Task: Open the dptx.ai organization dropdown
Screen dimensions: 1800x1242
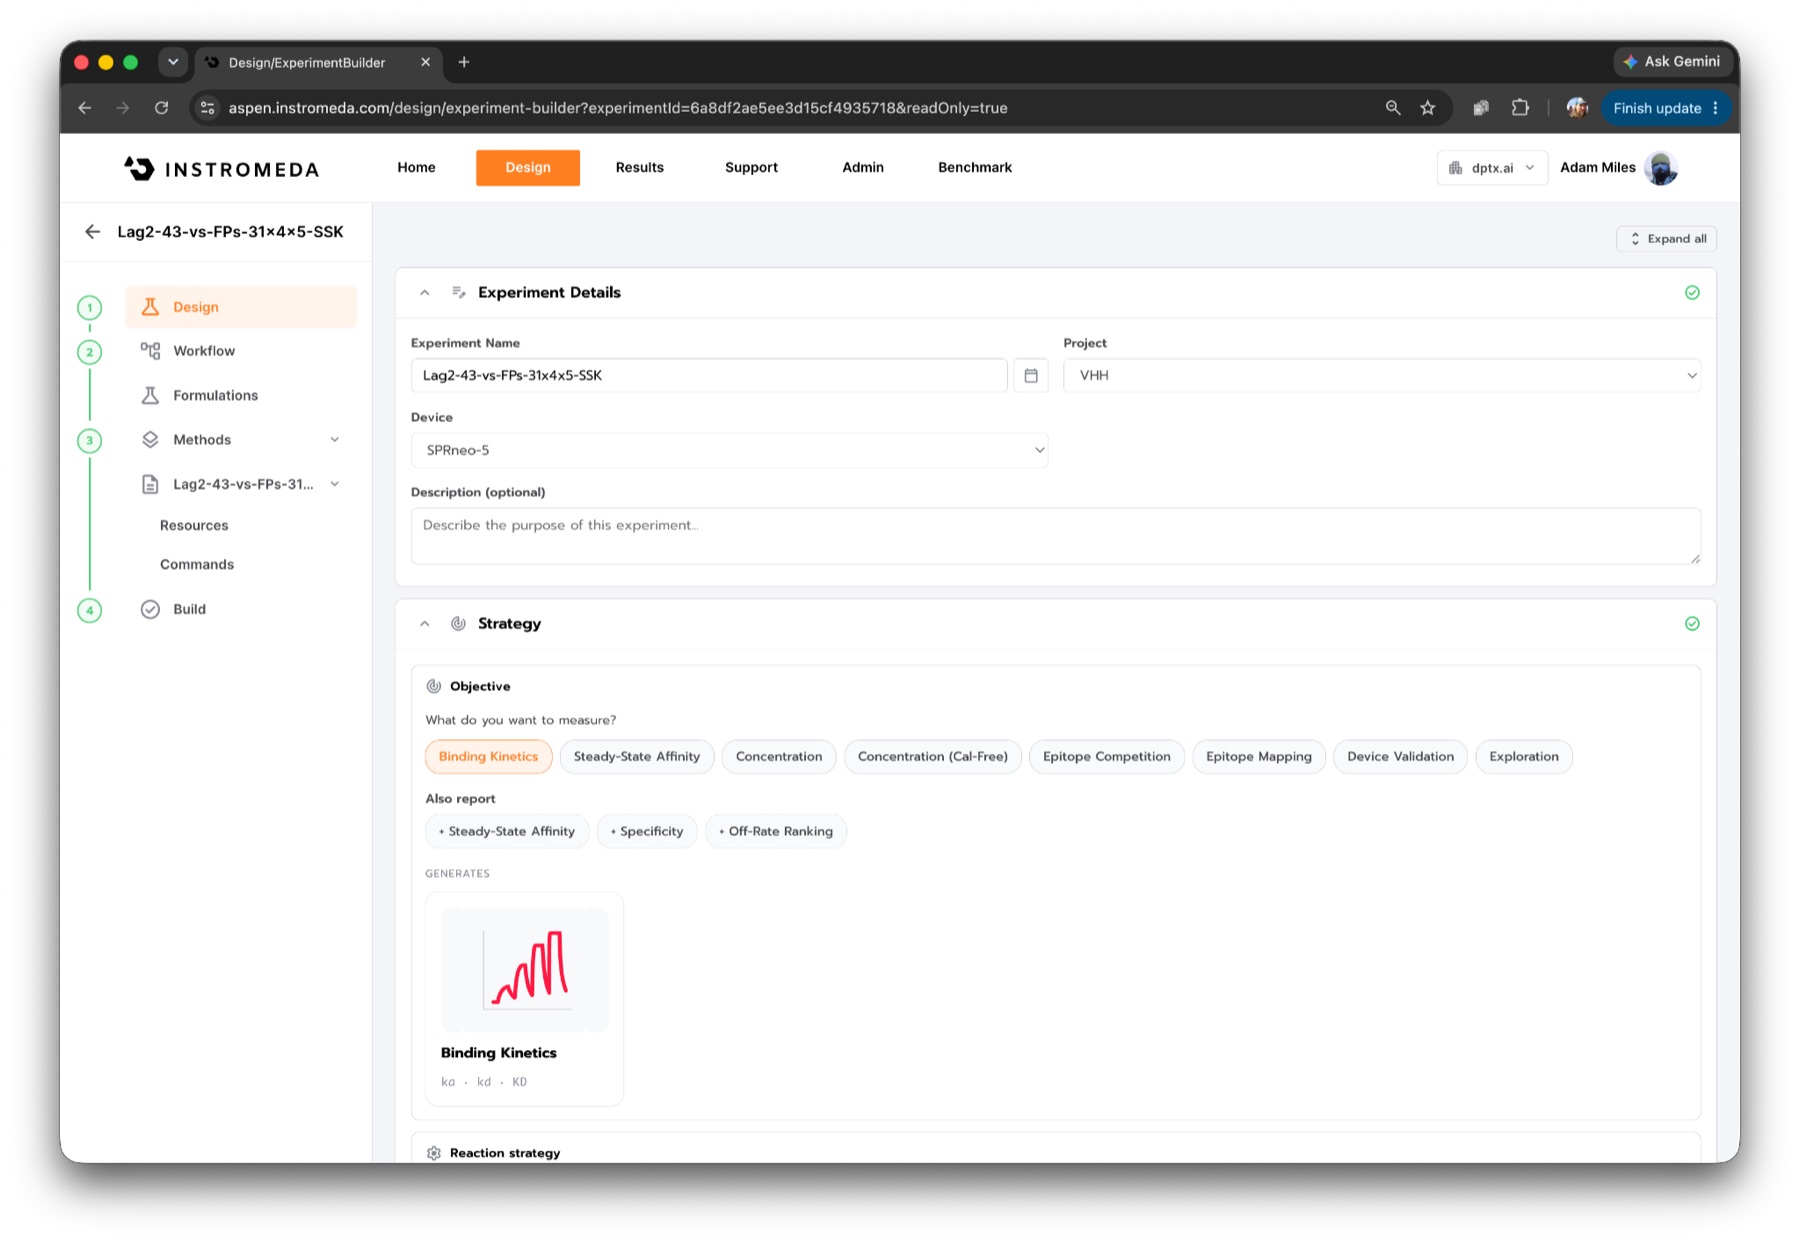Action: 1492,168
